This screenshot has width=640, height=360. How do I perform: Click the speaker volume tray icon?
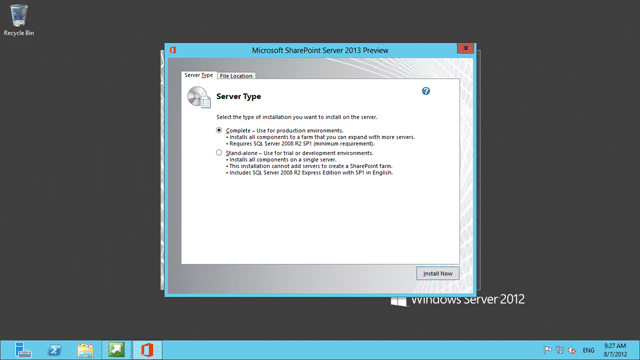click(572, 350)
